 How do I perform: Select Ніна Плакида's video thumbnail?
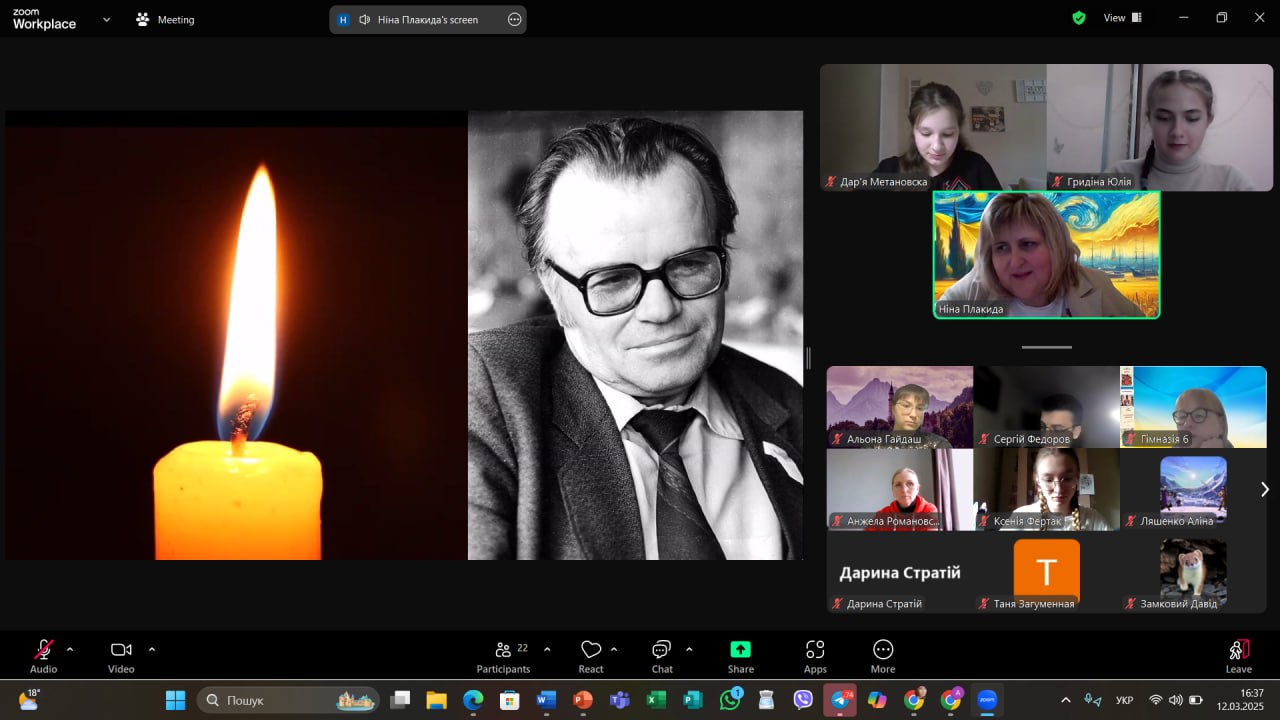coord(1046,254)
